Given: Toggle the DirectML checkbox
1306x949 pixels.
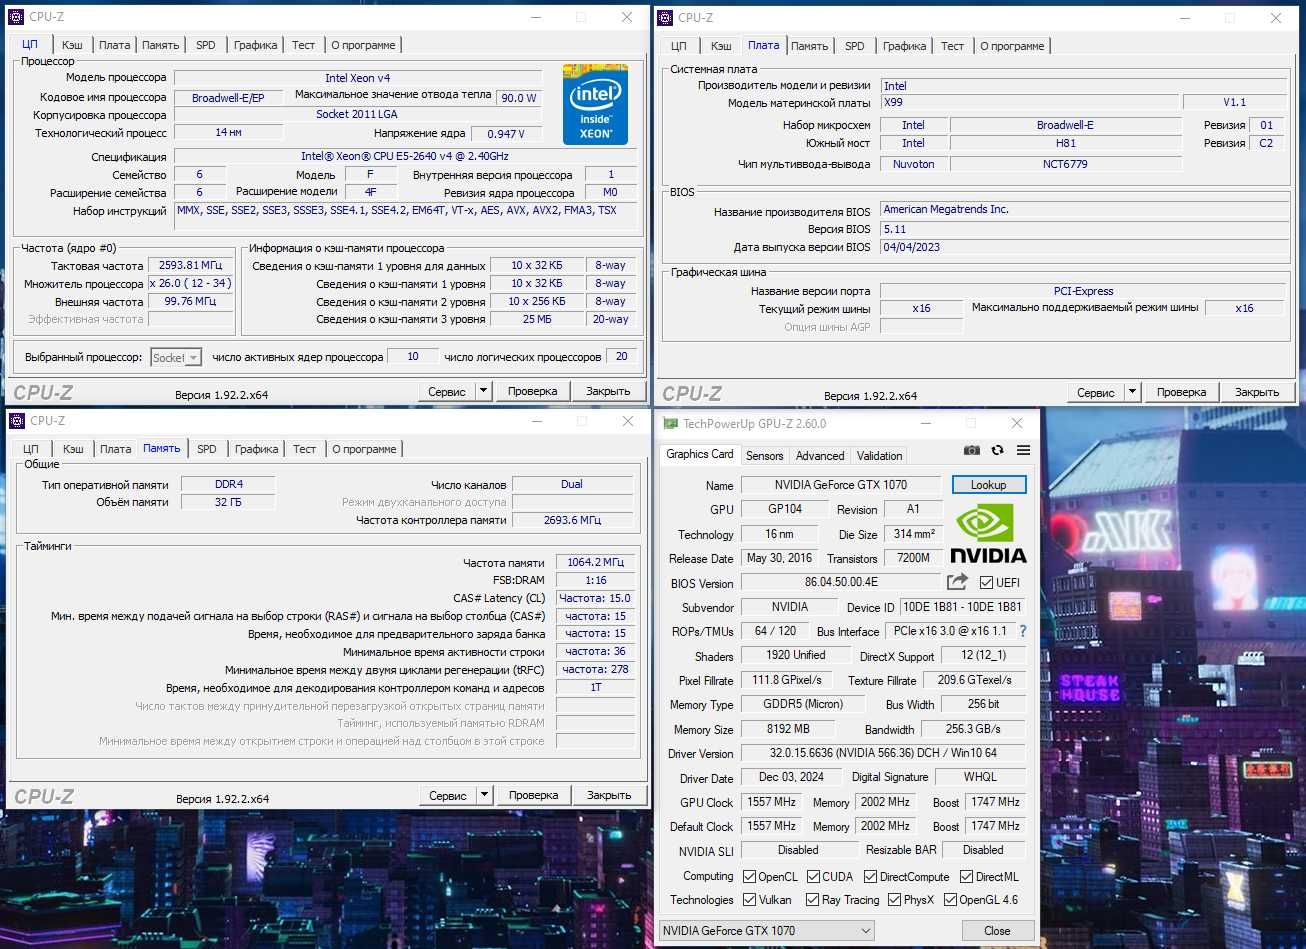Looking at the screenshot, I should (x=966, y=876).
